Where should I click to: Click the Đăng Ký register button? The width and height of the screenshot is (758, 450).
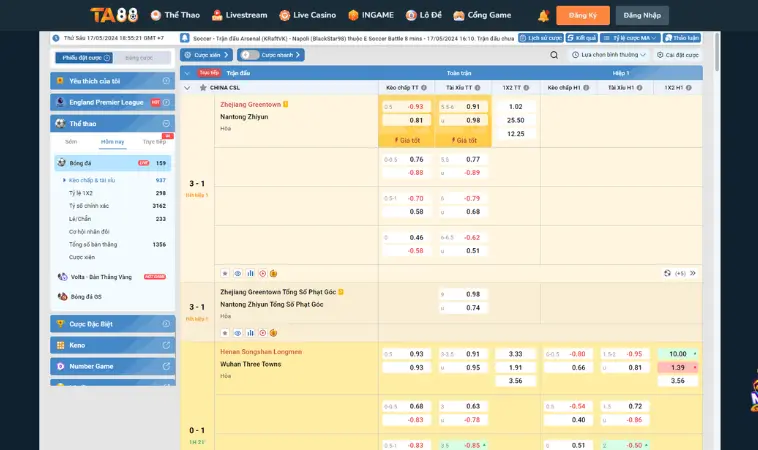581,16
